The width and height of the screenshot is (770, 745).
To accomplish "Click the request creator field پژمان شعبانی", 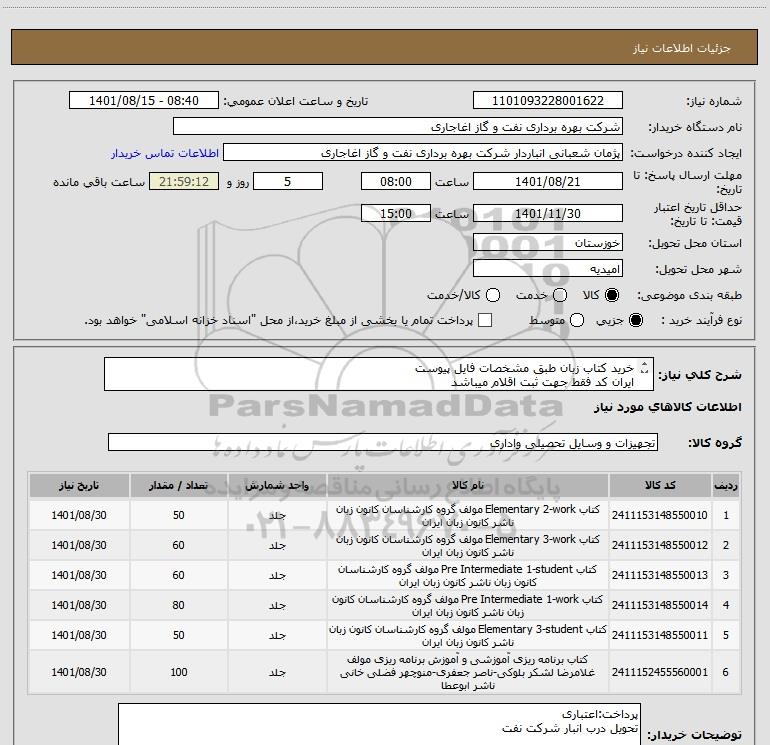I will click(x=423, y=153).
